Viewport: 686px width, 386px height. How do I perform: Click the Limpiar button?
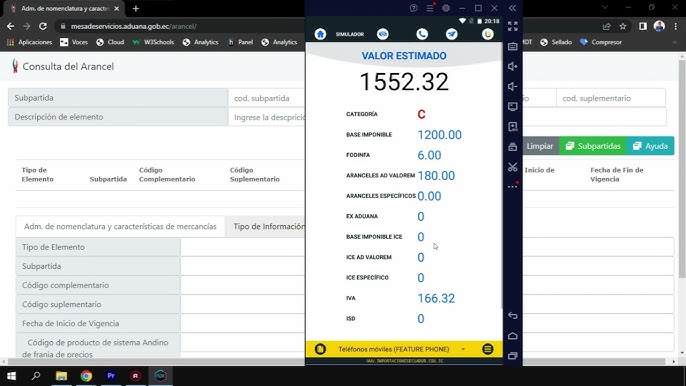coord(540,146)
